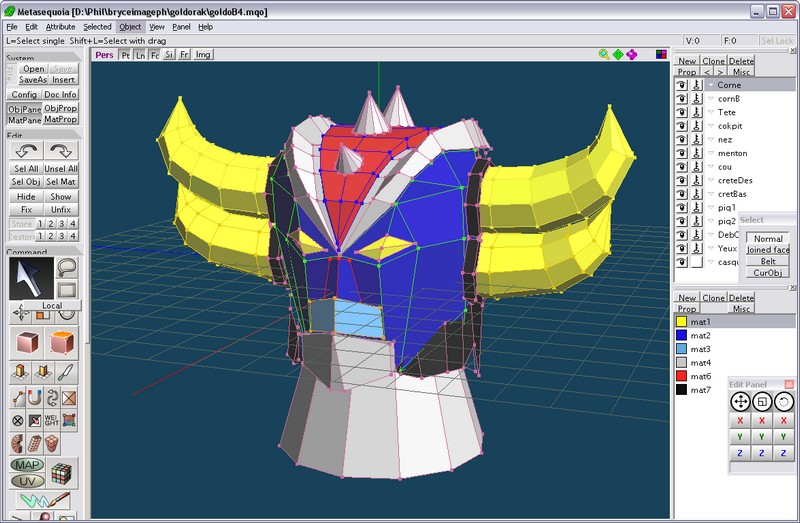This screenshot has height=523, width=800.
Task: Click the Edit Panel rotate circle icon
Action: point(784,402)
